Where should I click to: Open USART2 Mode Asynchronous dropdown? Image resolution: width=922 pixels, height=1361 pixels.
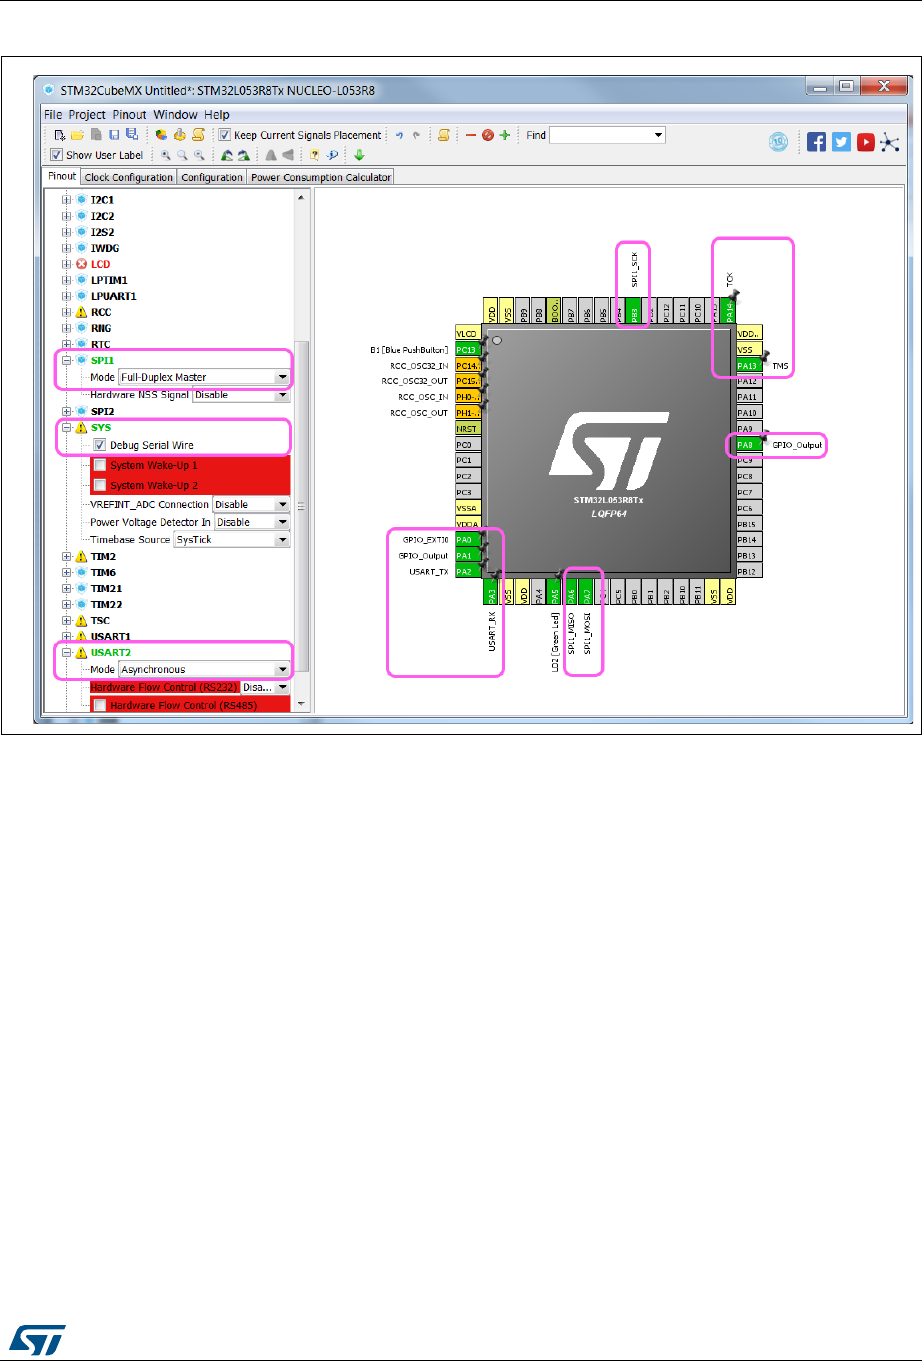(204, 669)
